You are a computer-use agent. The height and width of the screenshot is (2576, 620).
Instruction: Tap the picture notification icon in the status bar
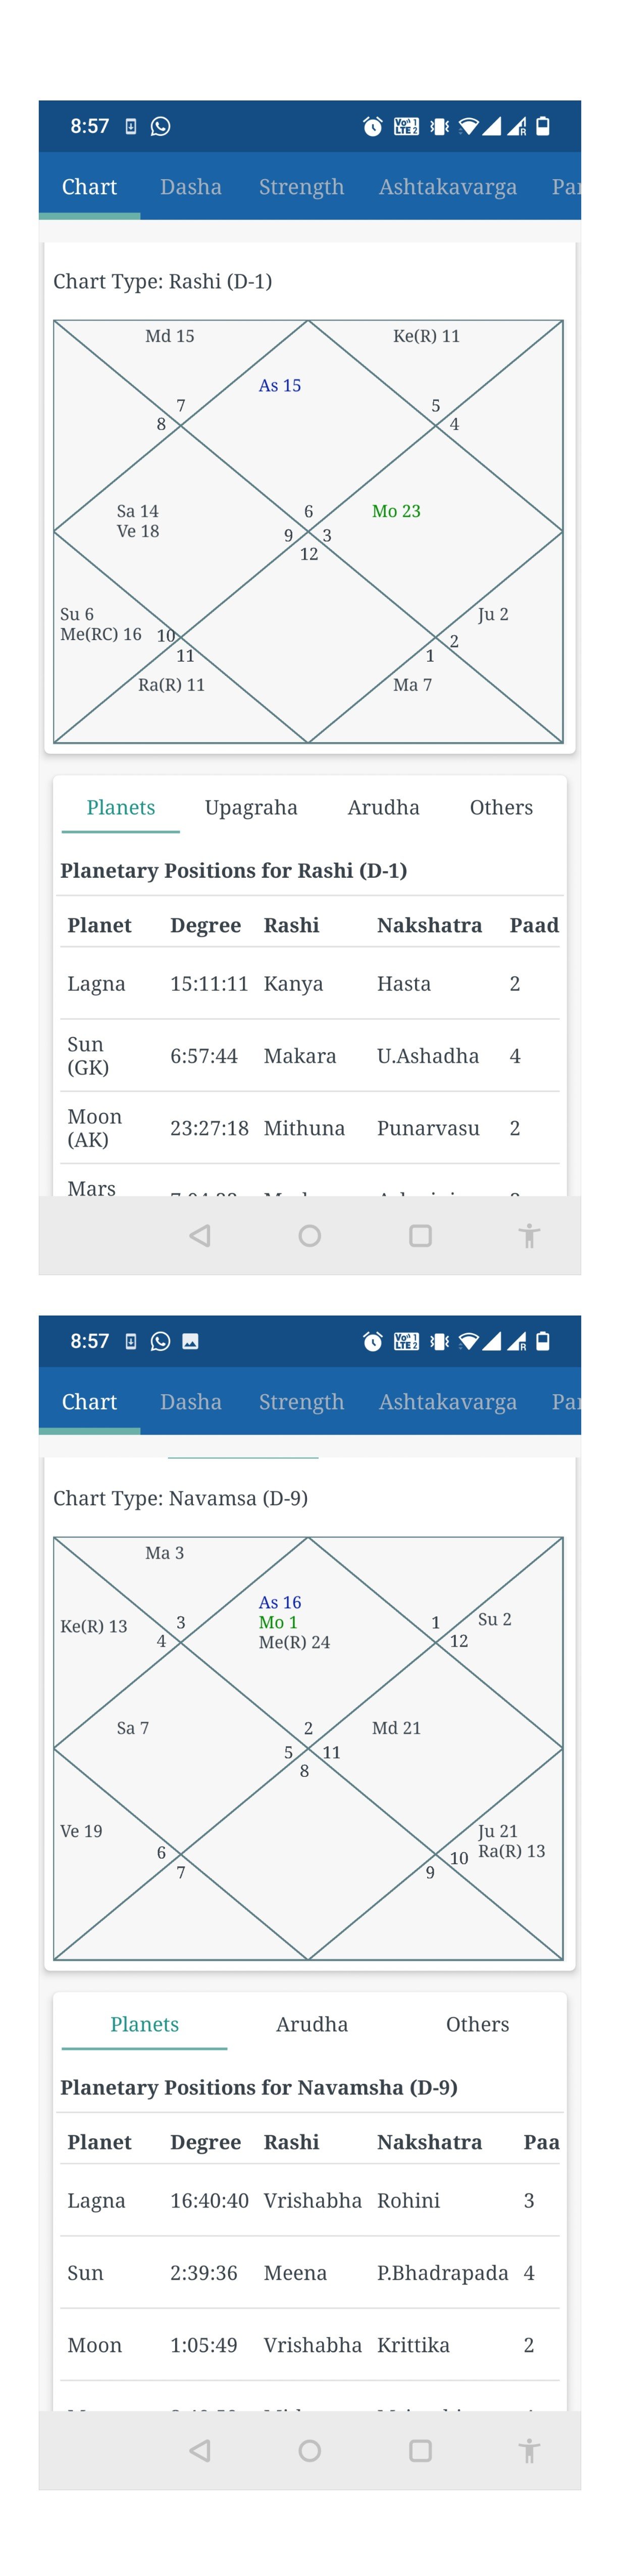(x=190, y=1341)
